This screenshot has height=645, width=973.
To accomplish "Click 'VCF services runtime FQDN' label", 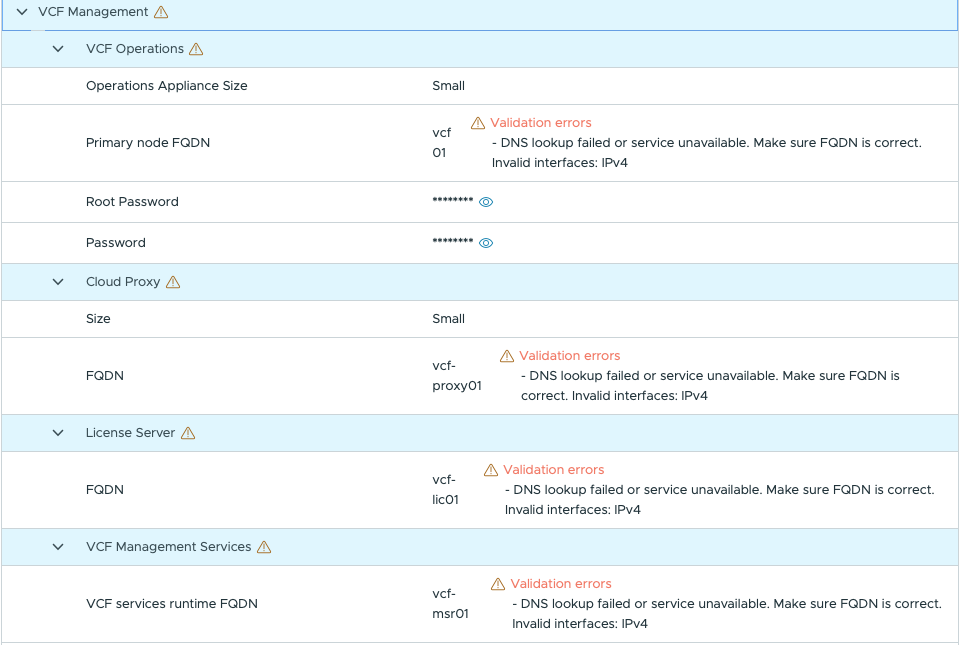I will point(171,603).
